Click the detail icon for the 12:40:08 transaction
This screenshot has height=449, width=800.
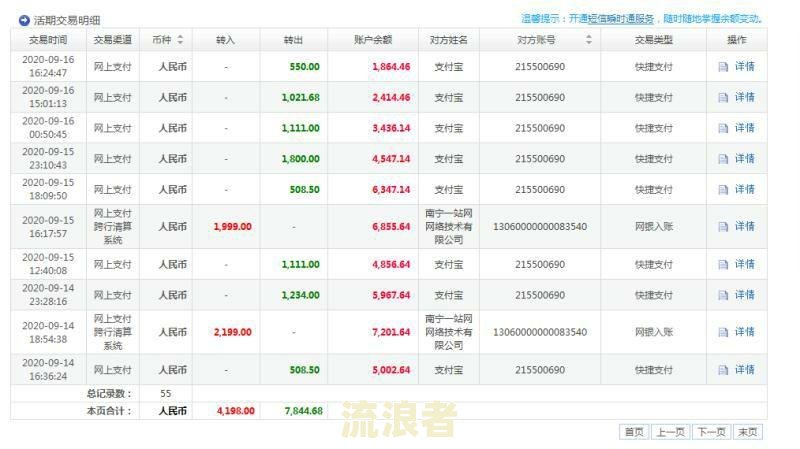tap(723, 264)
